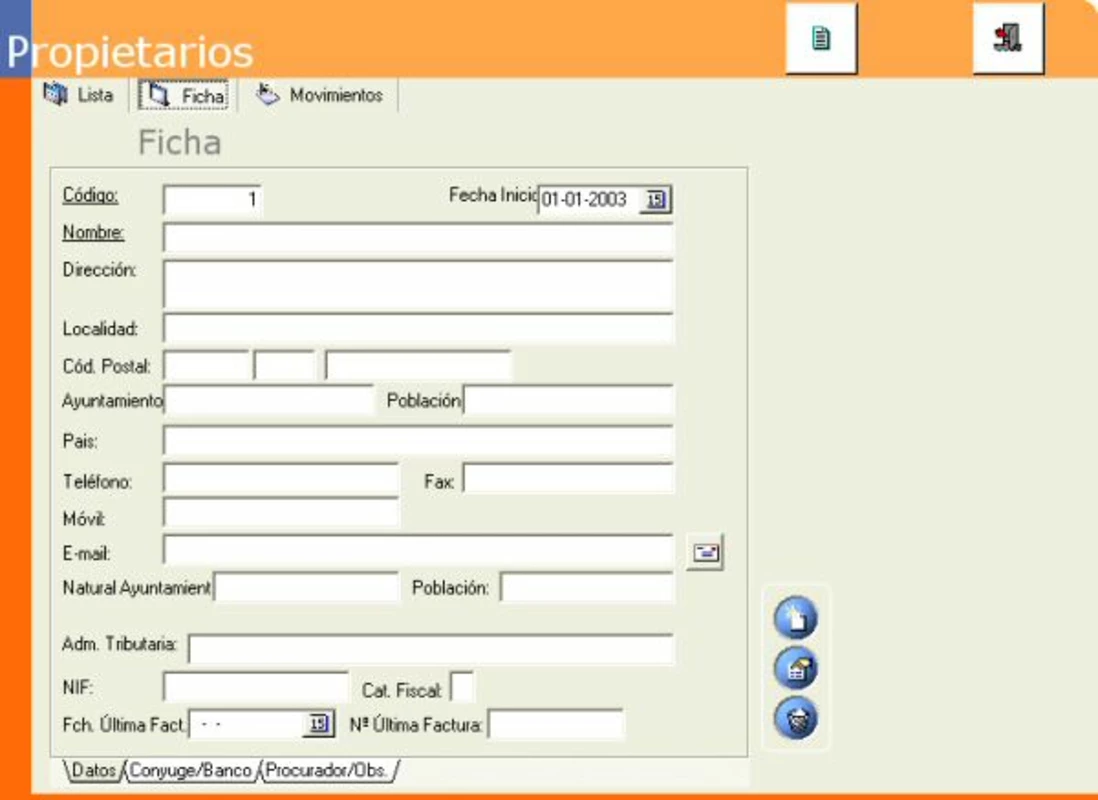
Task: Switch to the Lista tab
Action: click(x=79, y=95)
